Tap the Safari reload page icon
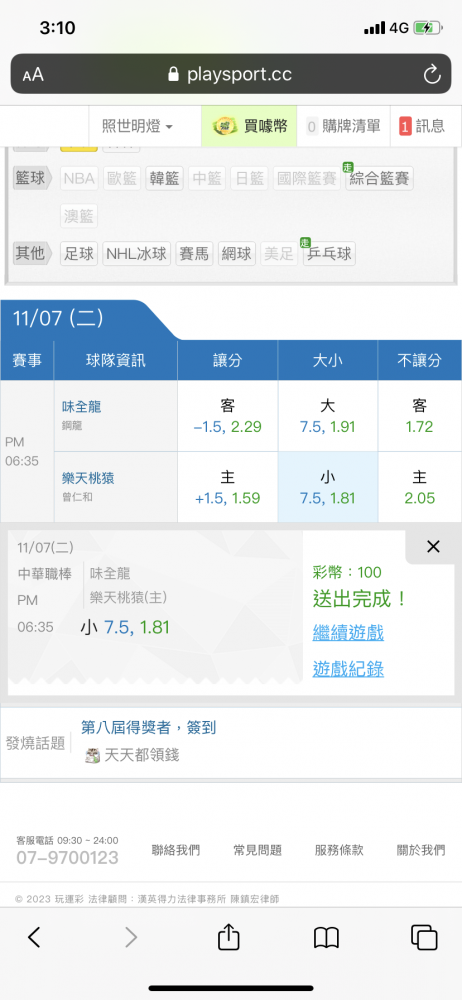462x1000 pixels. [x=432, y=75]
